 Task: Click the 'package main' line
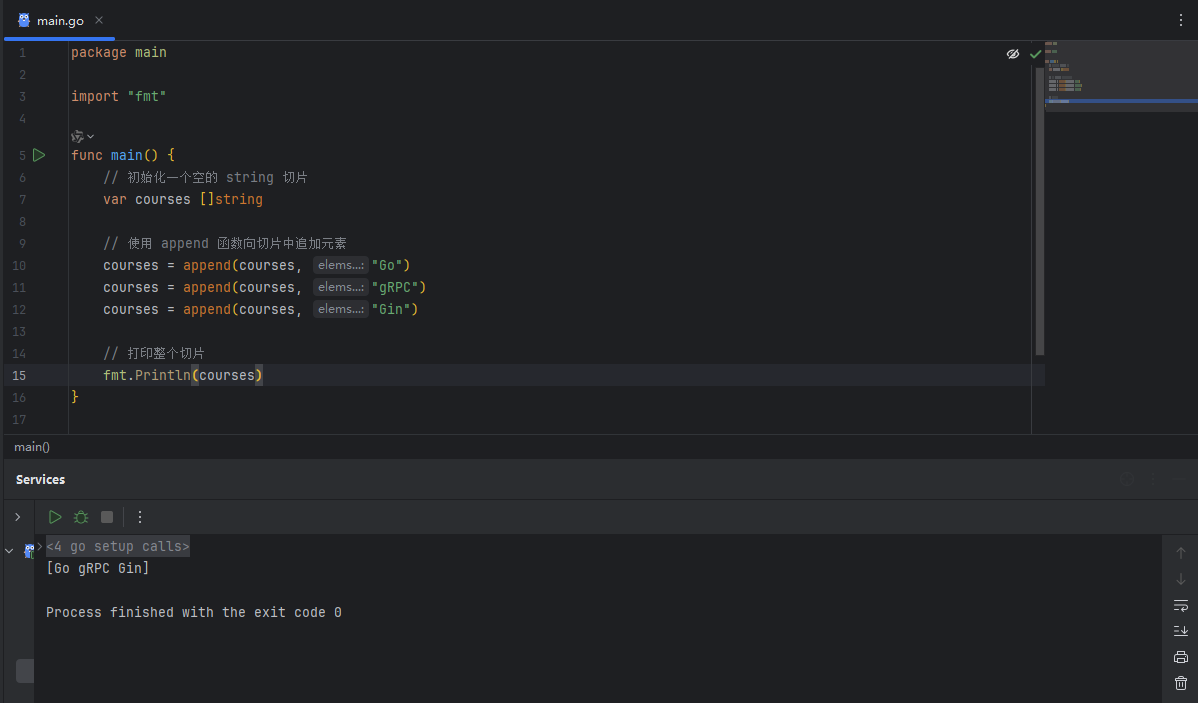point(118,53)
